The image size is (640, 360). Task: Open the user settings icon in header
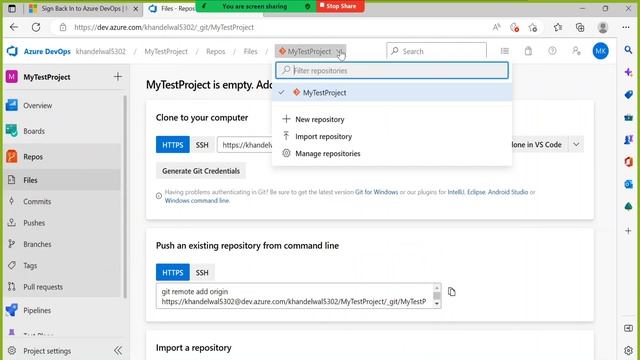pyautogui.click(x=576, y=51)
